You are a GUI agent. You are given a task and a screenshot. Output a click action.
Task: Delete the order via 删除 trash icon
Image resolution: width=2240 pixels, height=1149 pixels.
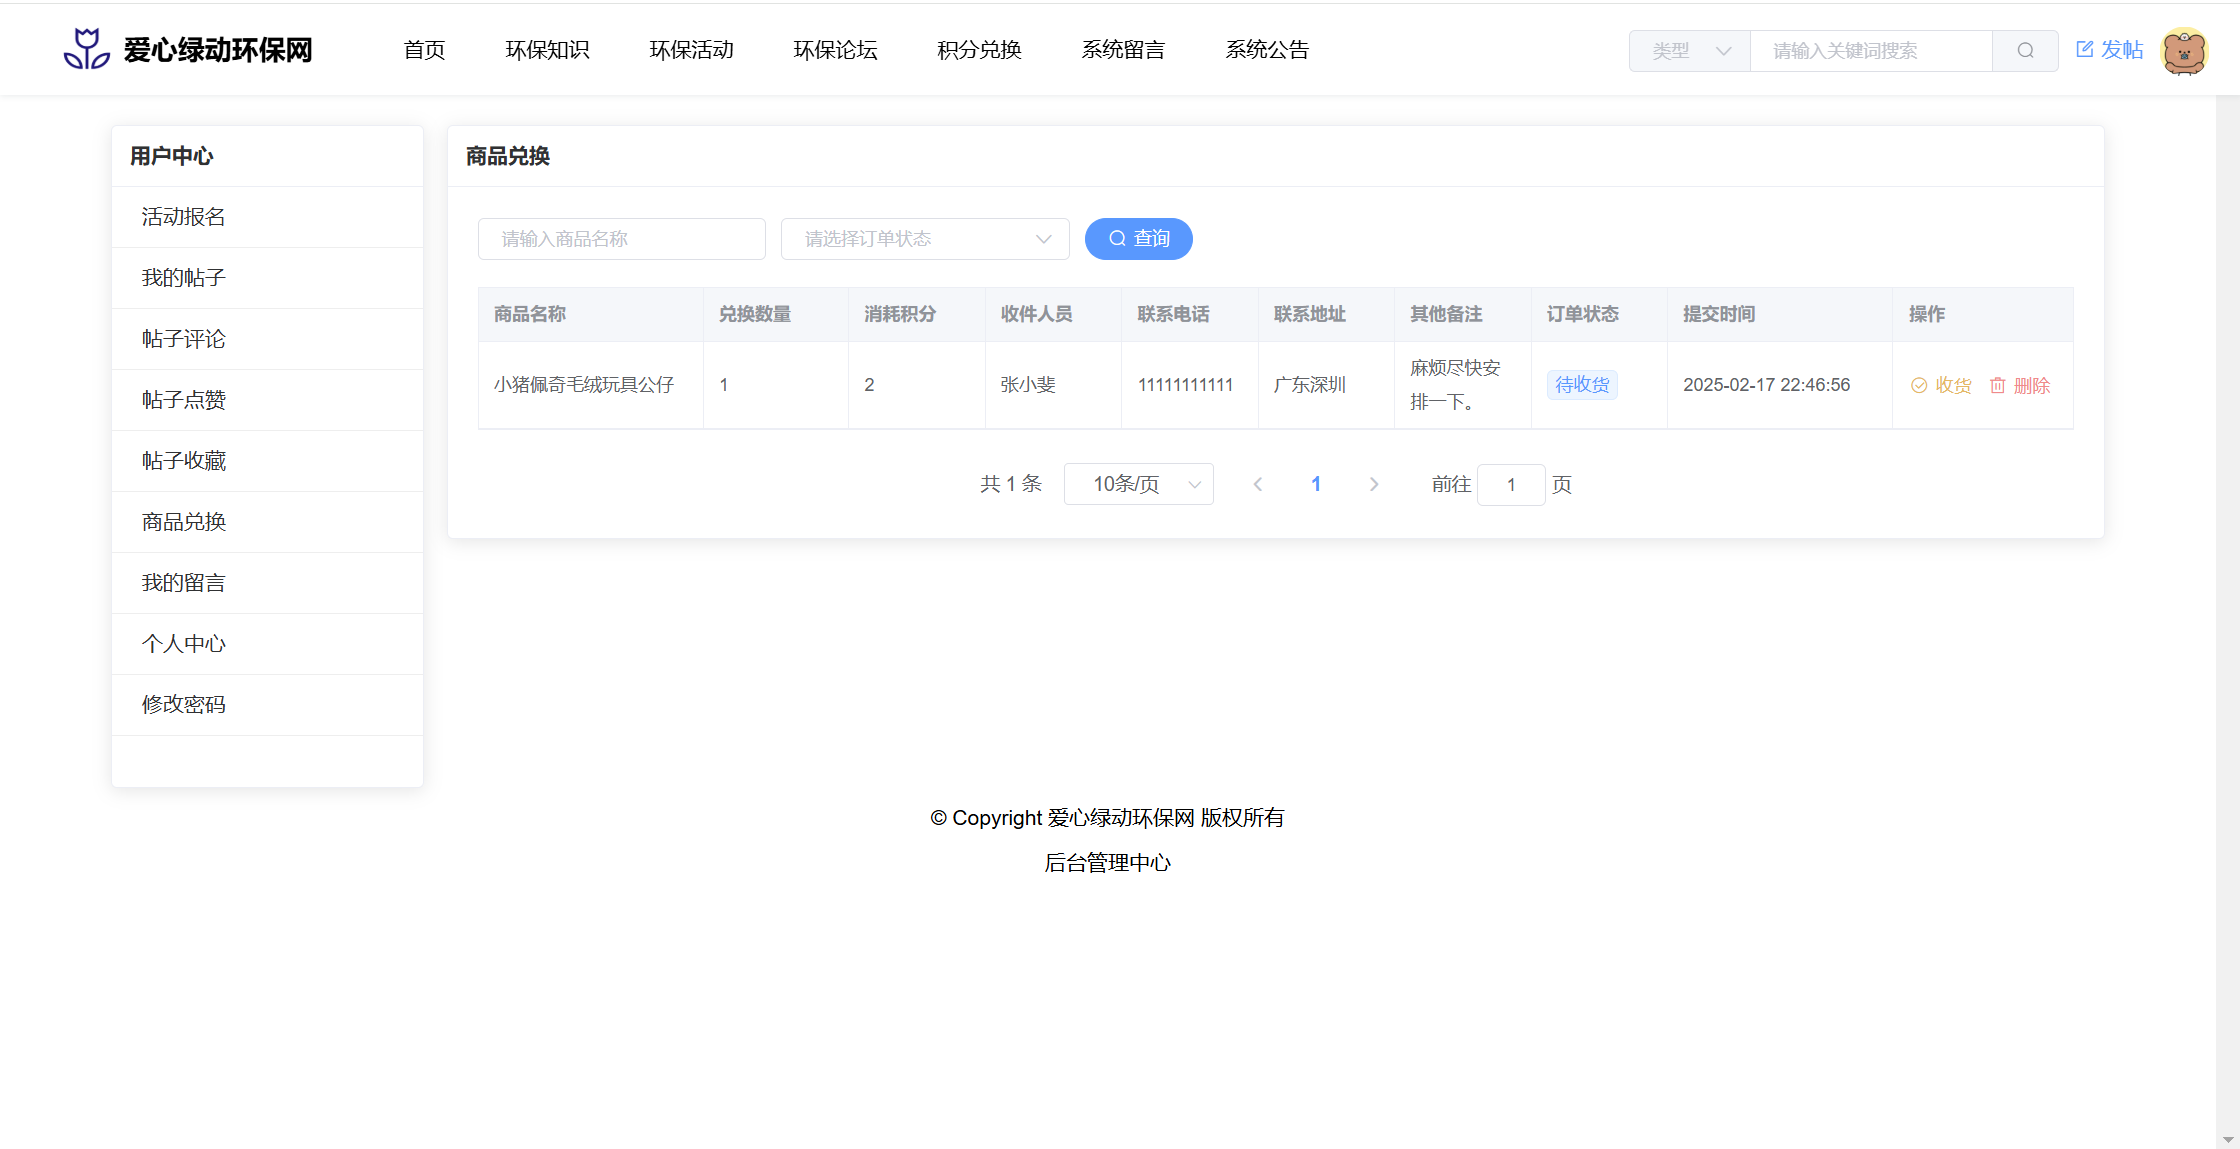coord(1997,386)
